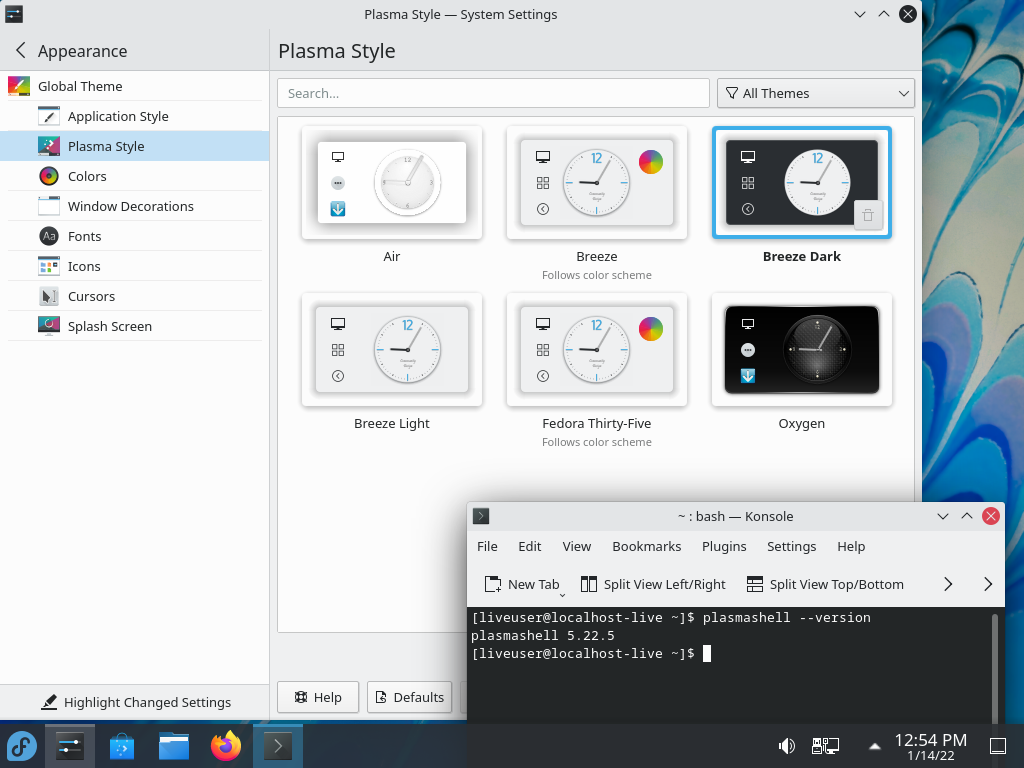Image resolution: width=1024 pixels, height=768 pixels.
Task: Click terminal area in Konsole
Action: 729,665
